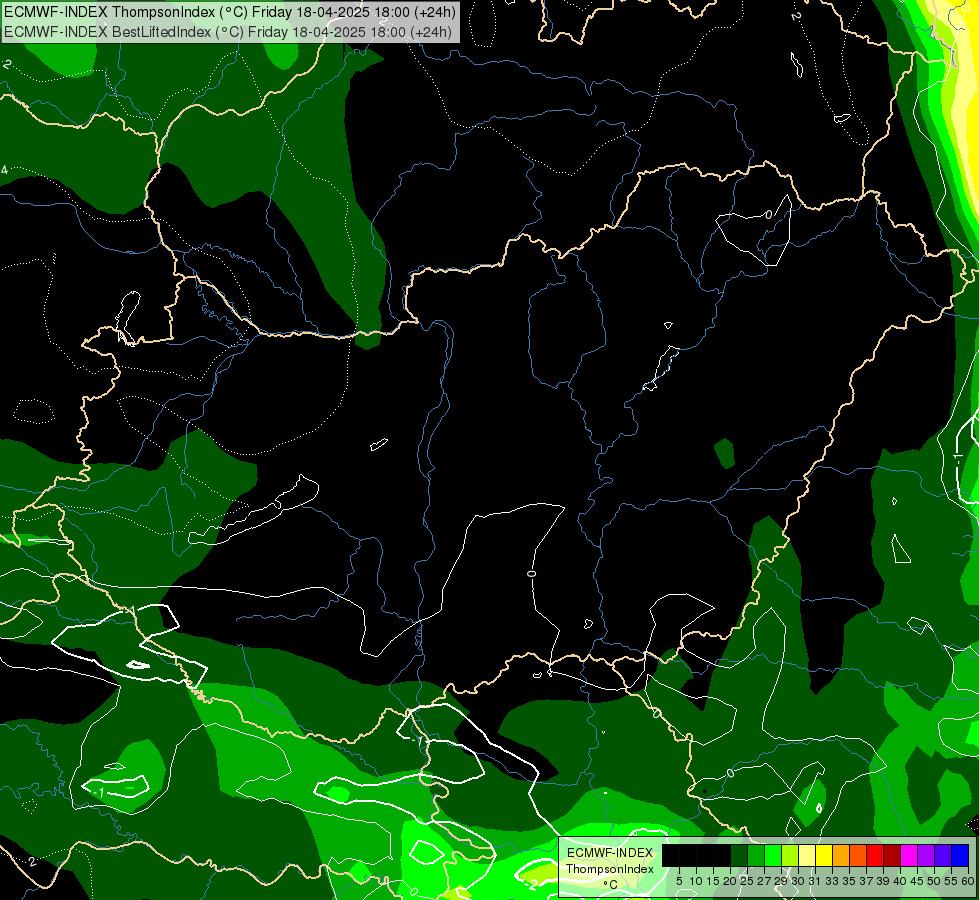Click legend scale value 25
Screen dimensions: 979x900
click(x=747, y=881)
